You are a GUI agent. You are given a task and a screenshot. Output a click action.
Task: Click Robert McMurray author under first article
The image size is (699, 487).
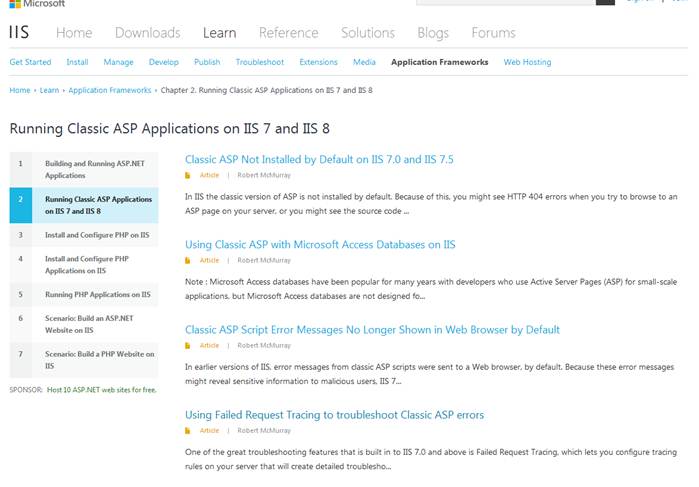tap(264, 175)
